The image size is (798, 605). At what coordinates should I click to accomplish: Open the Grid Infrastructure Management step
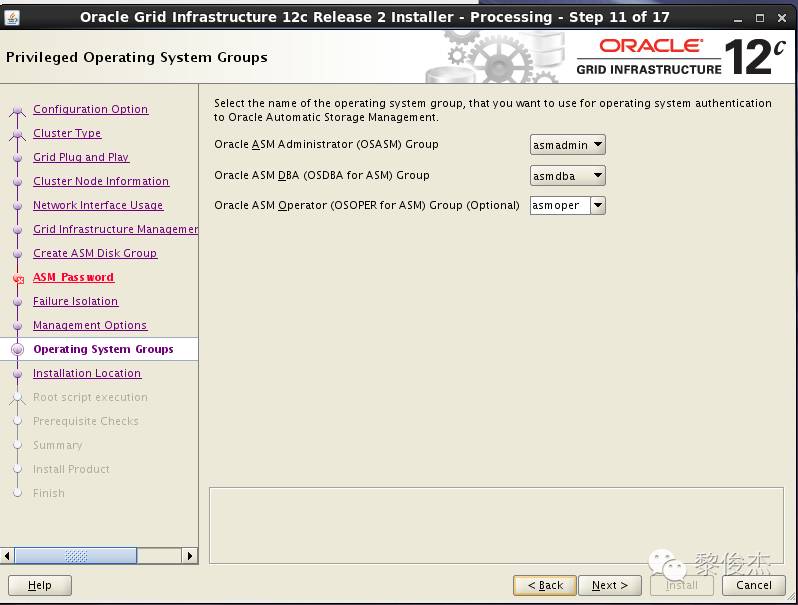pos(116,229)
